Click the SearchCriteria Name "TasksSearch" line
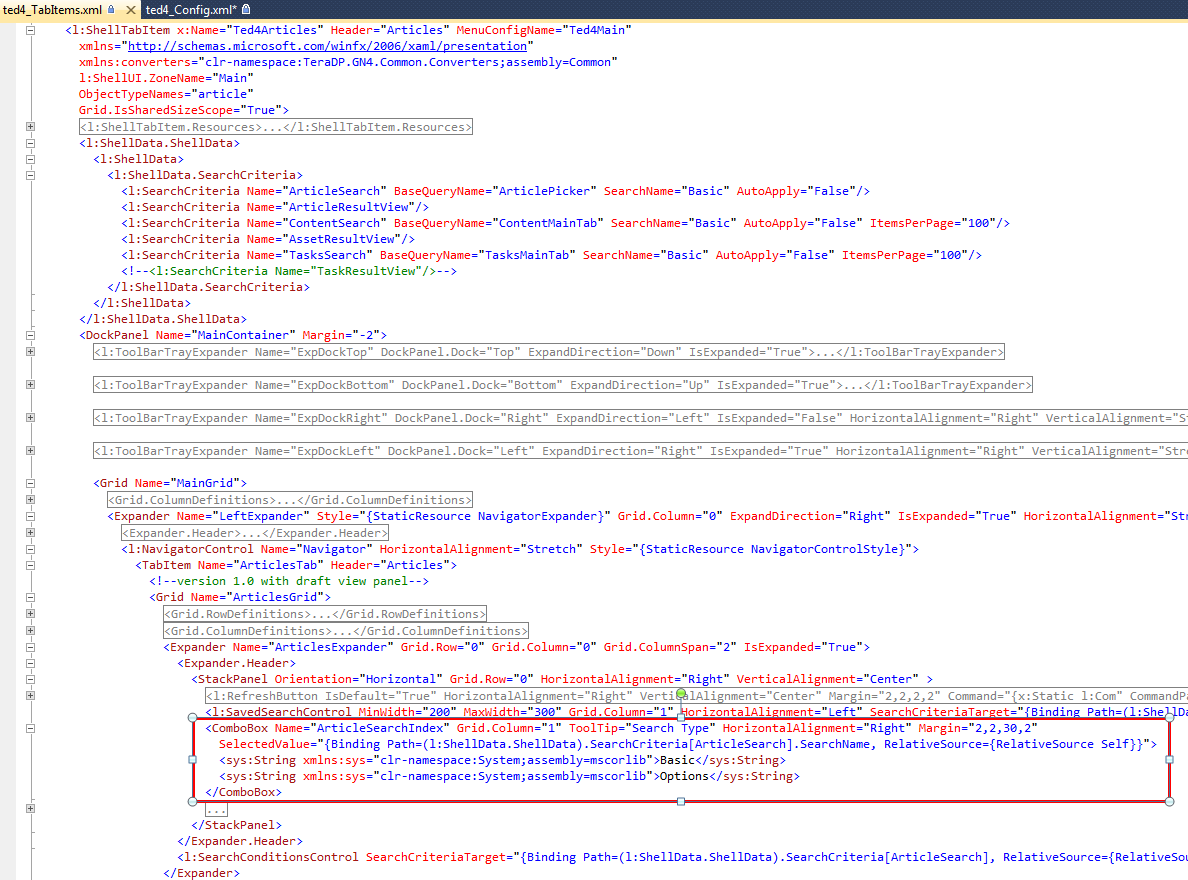Screen dimensions: 1188x880 pyautogui.click(x=552, y=255)
